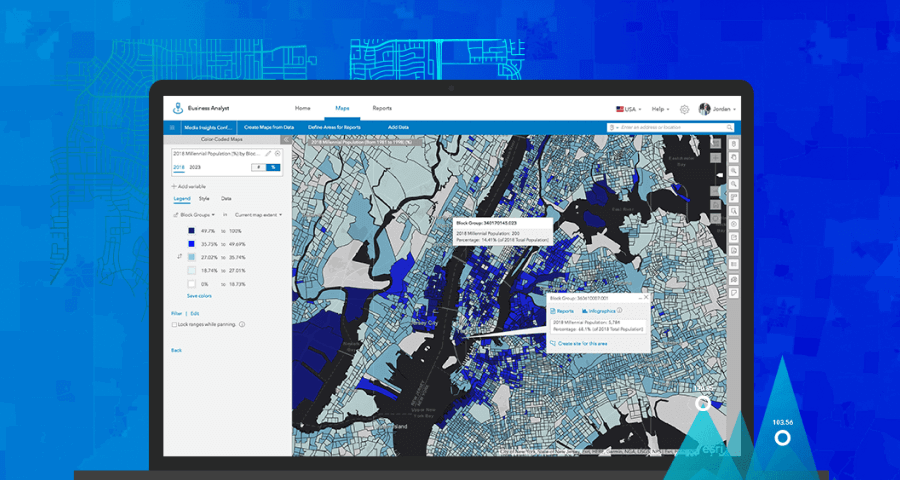The width and height of the screenshot is (900, 480).
Task: Switch values to the # count toggle
Action: pyautogui.click(x=259, y=167)
